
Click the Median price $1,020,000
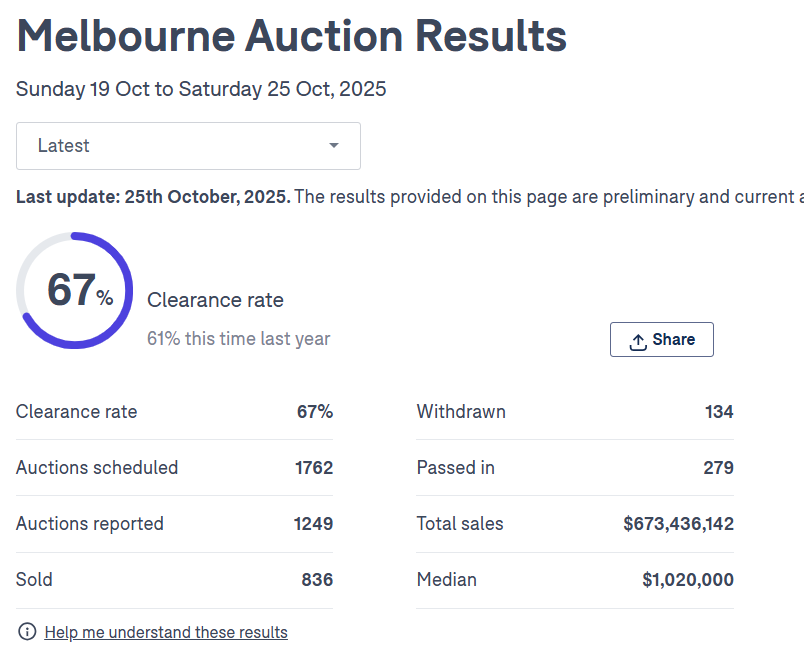[688, 580]
